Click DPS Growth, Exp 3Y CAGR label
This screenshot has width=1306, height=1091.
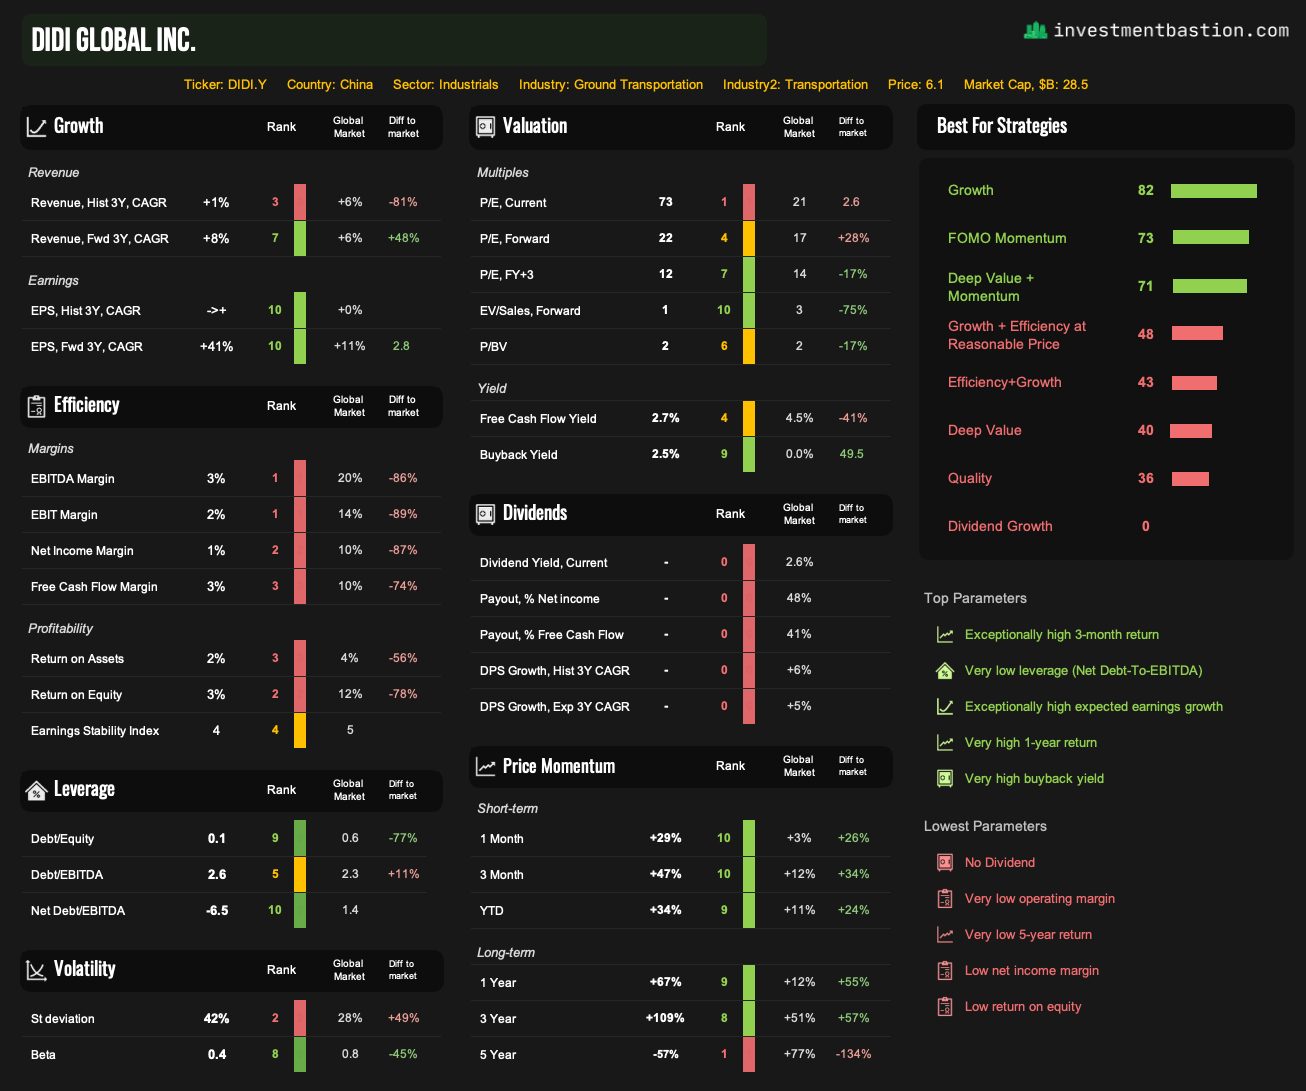555,707
